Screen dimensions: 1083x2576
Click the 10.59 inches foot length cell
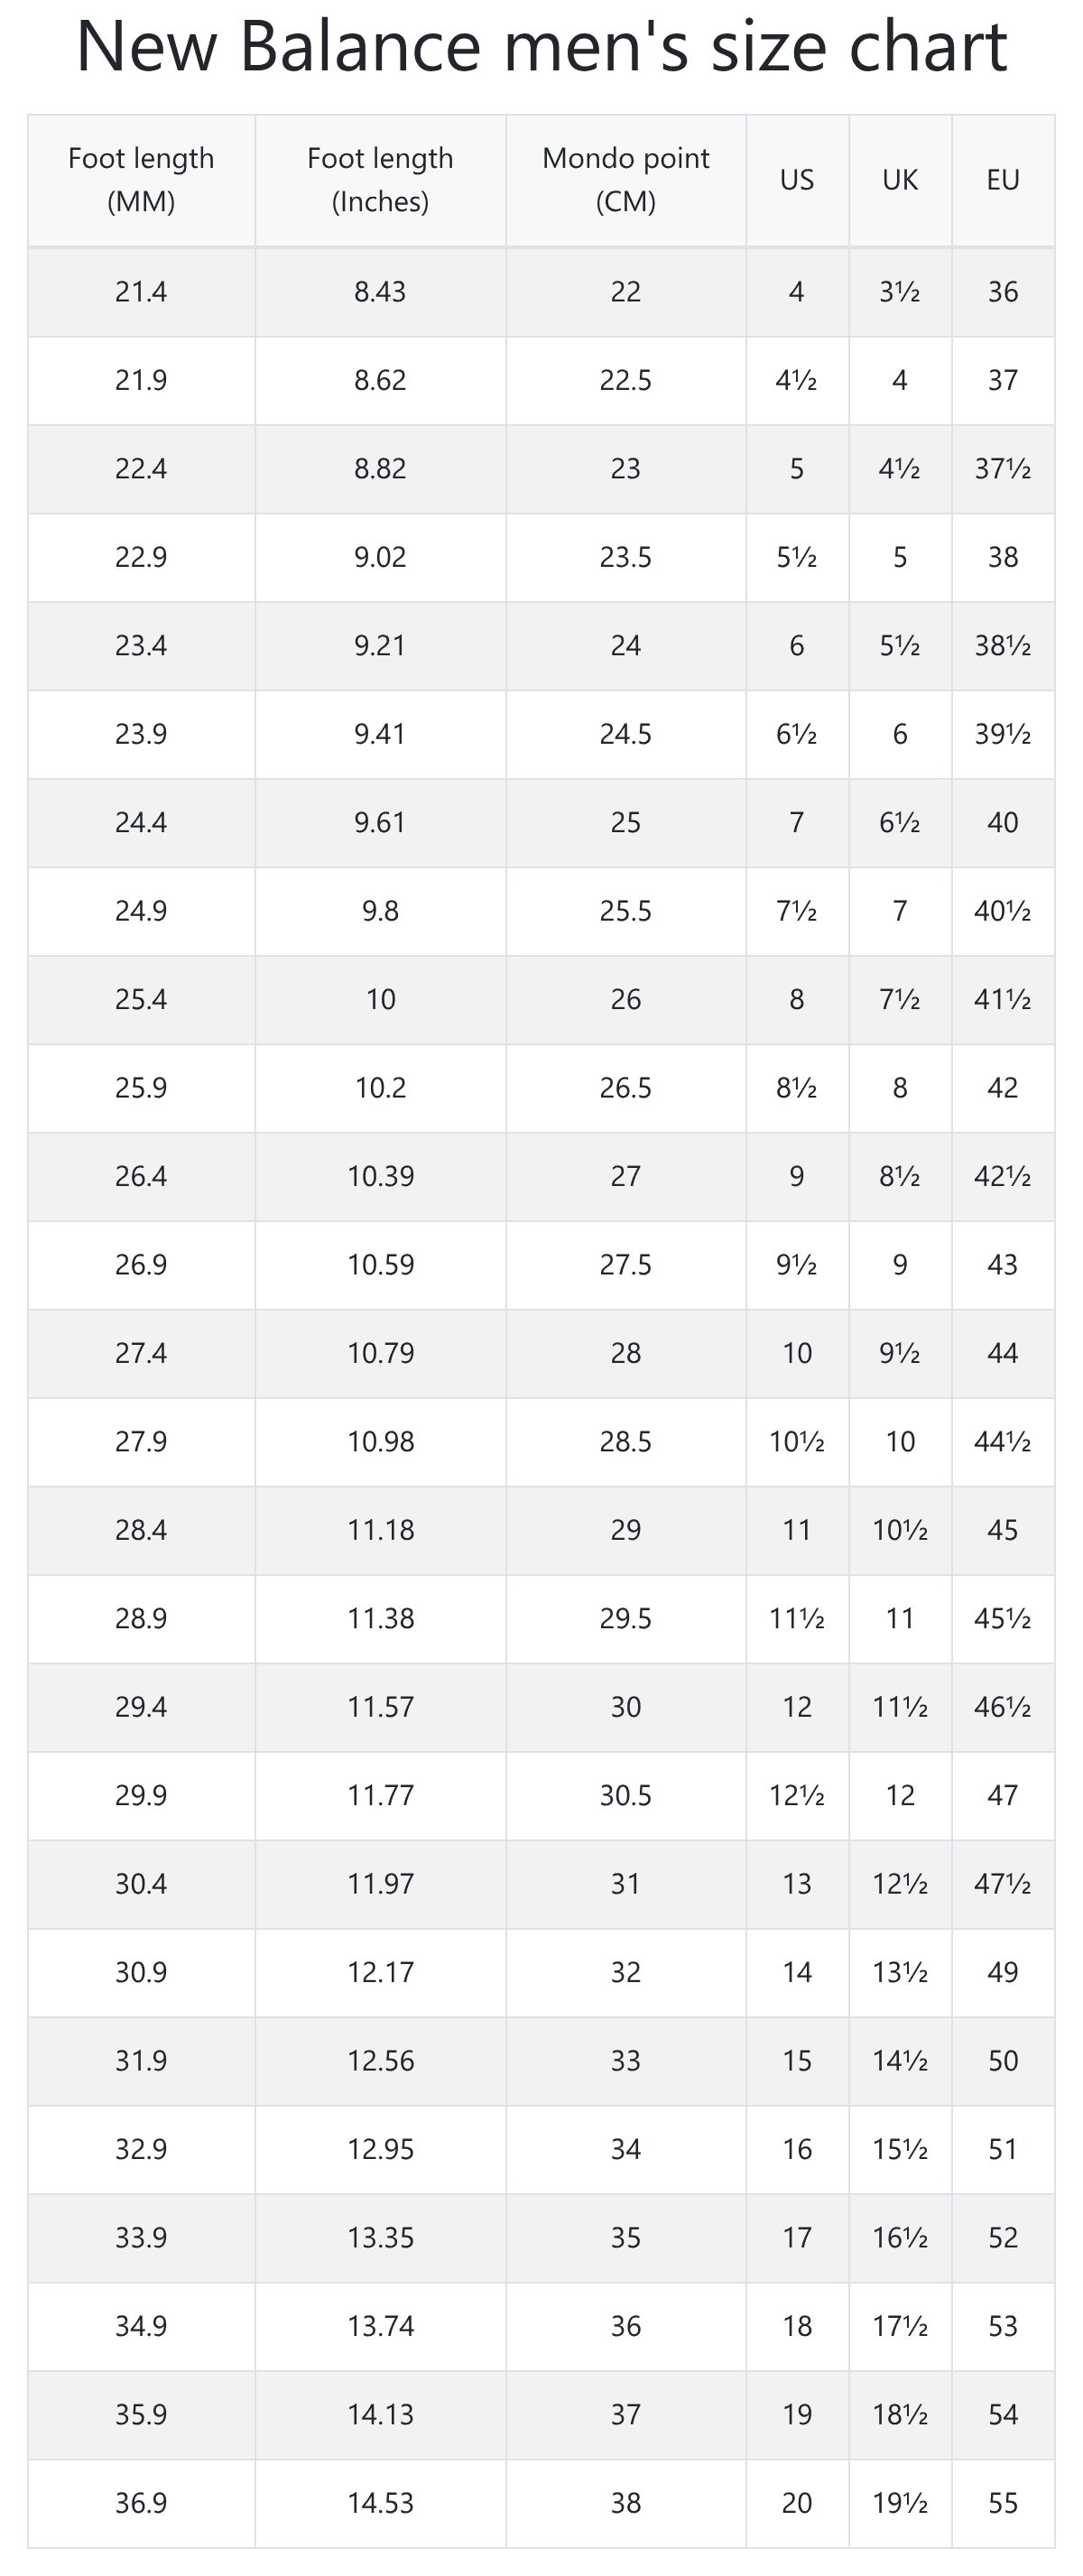(380, 1265)
